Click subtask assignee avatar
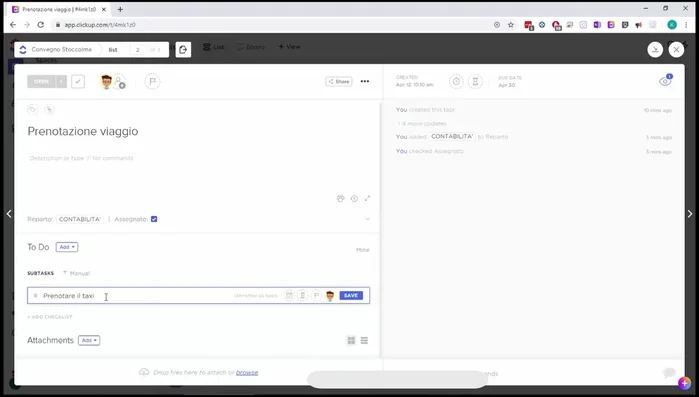The image size is (699, 397). click(330, 295)
